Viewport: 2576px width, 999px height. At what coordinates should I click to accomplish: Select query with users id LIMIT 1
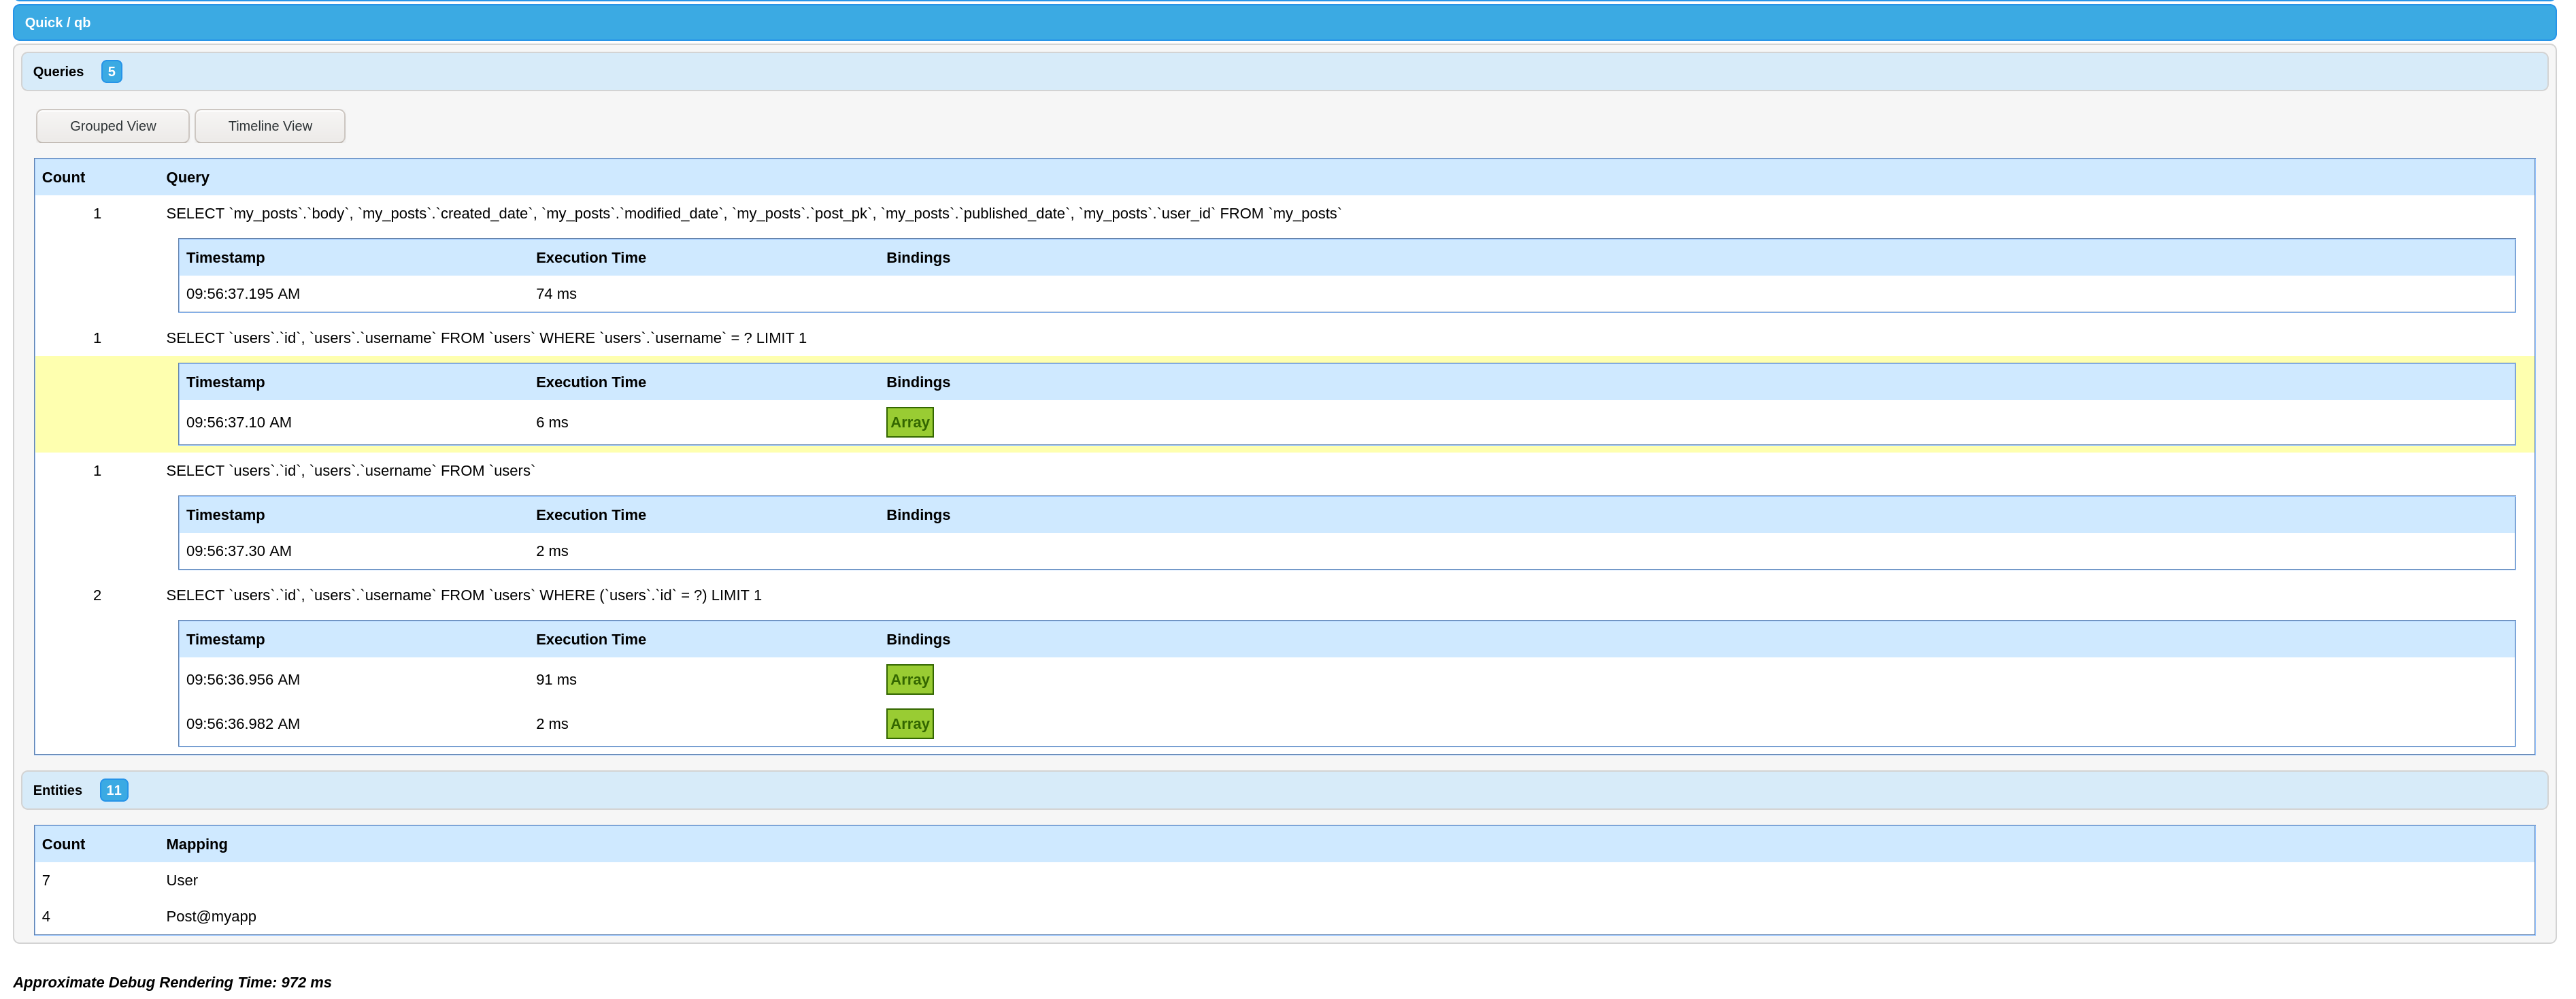pos(463,595)
